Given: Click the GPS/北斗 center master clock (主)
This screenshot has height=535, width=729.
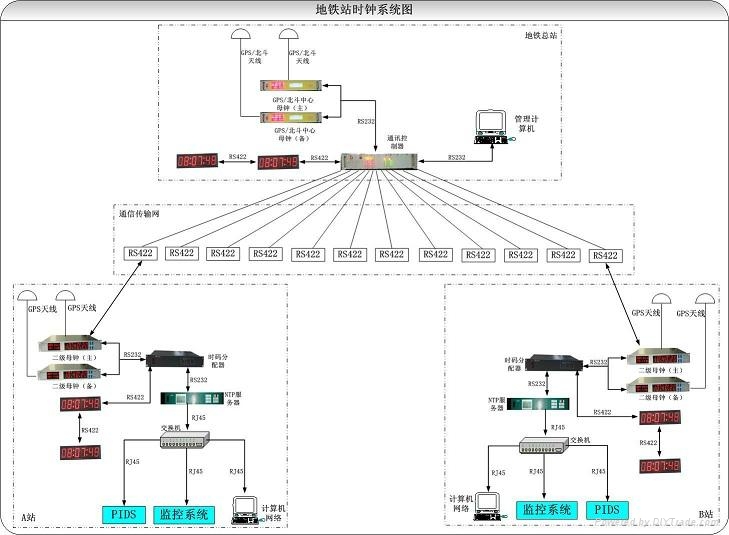Looking at the screenshot, I should coord(298,87).
